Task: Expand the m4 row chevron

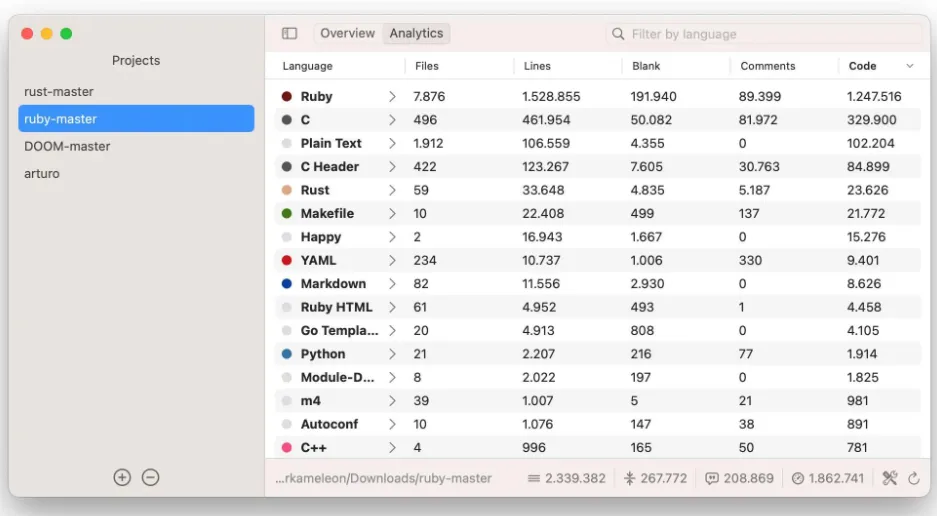Action: pos(392,401)
